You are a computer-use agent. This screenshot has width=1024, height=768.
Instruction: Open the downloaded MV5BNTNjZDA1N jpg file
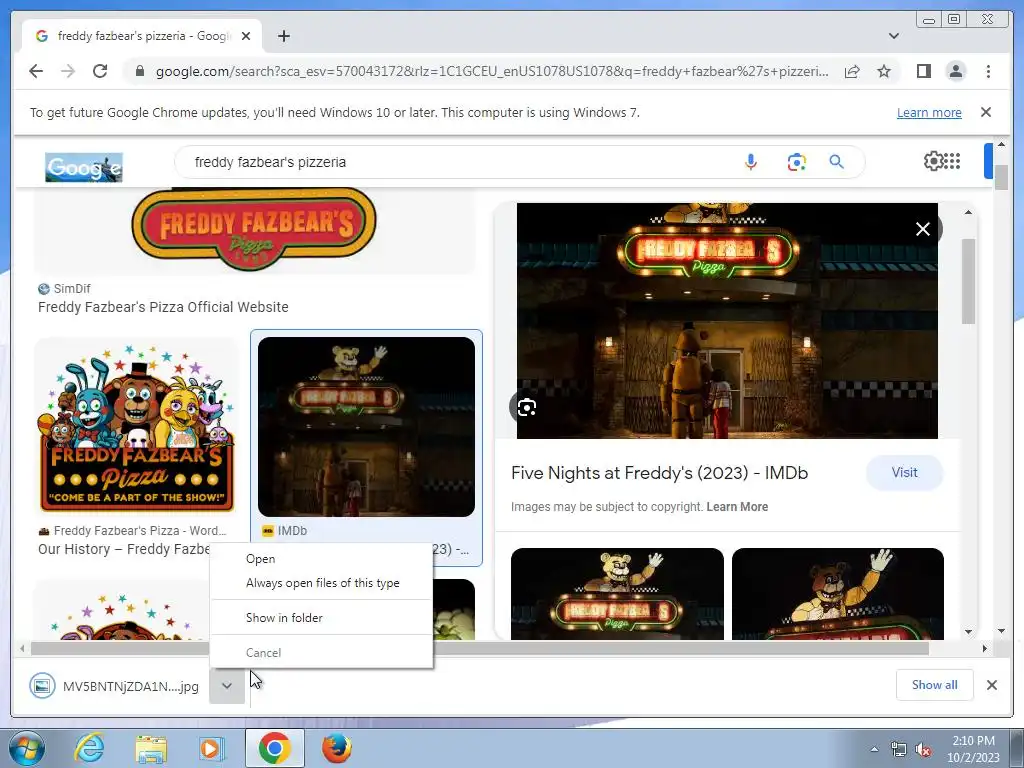(x=114, y=686)
